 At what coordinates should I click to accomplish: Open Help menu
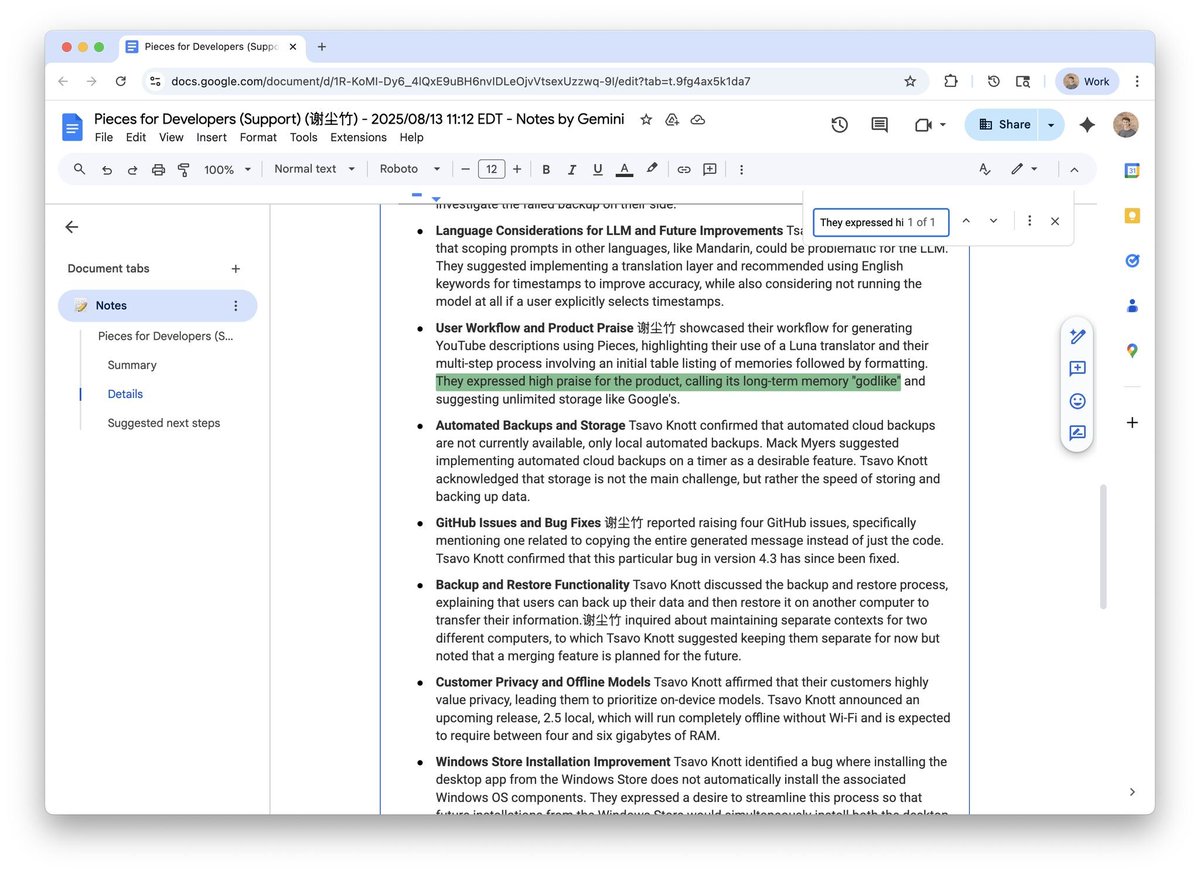point(411,138)
